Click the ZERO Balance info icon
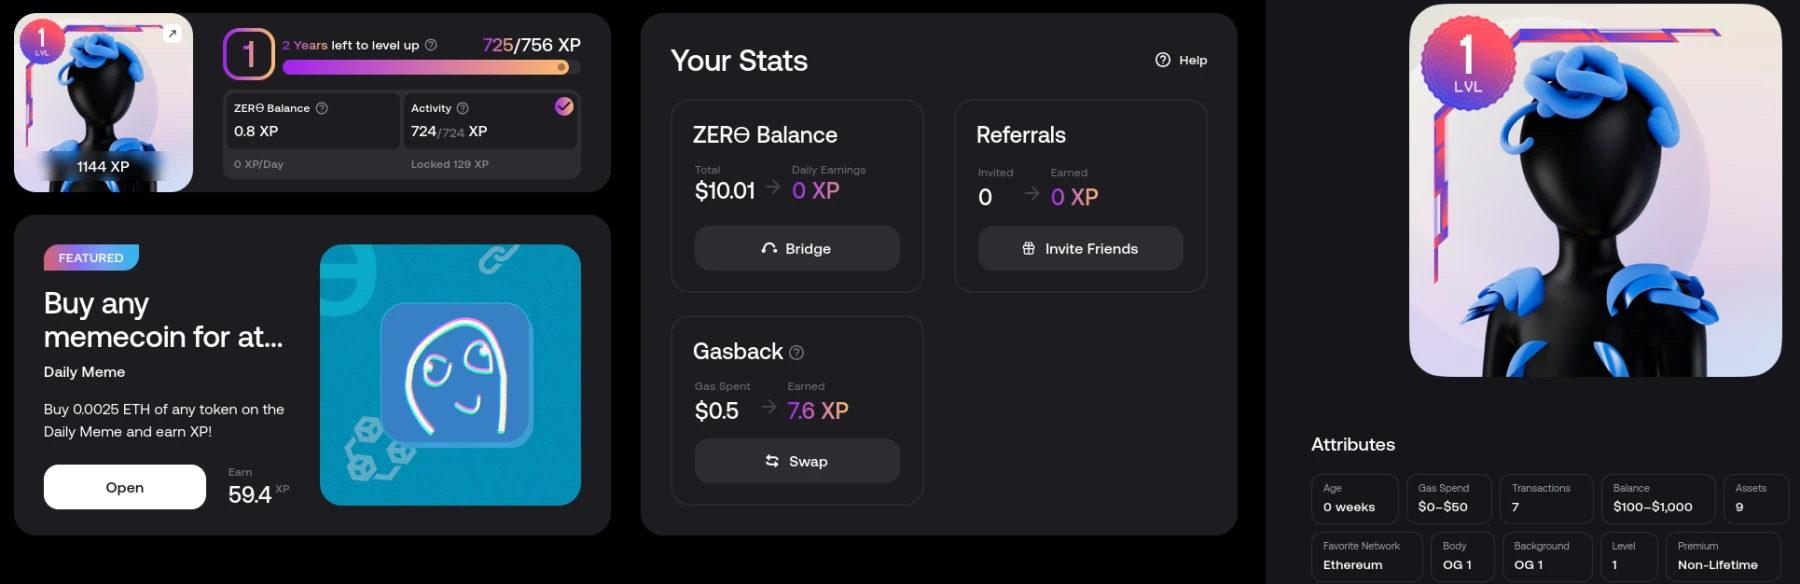The image size is (1800, 584). point(322,108)
